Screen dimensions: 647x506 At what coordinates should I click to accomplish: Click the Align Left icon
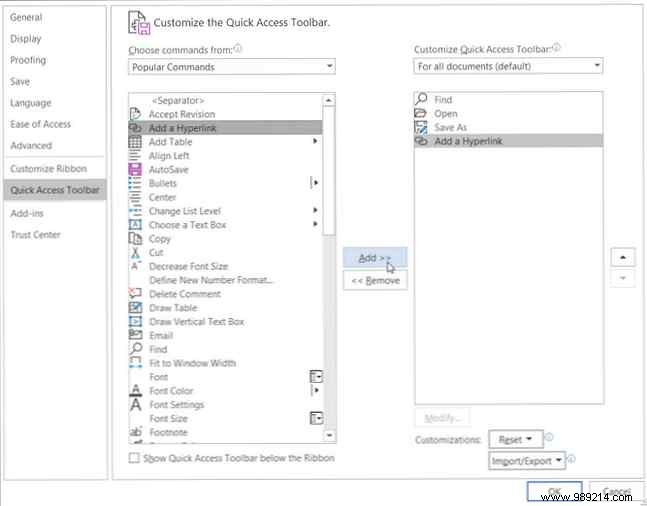point(135,156)
